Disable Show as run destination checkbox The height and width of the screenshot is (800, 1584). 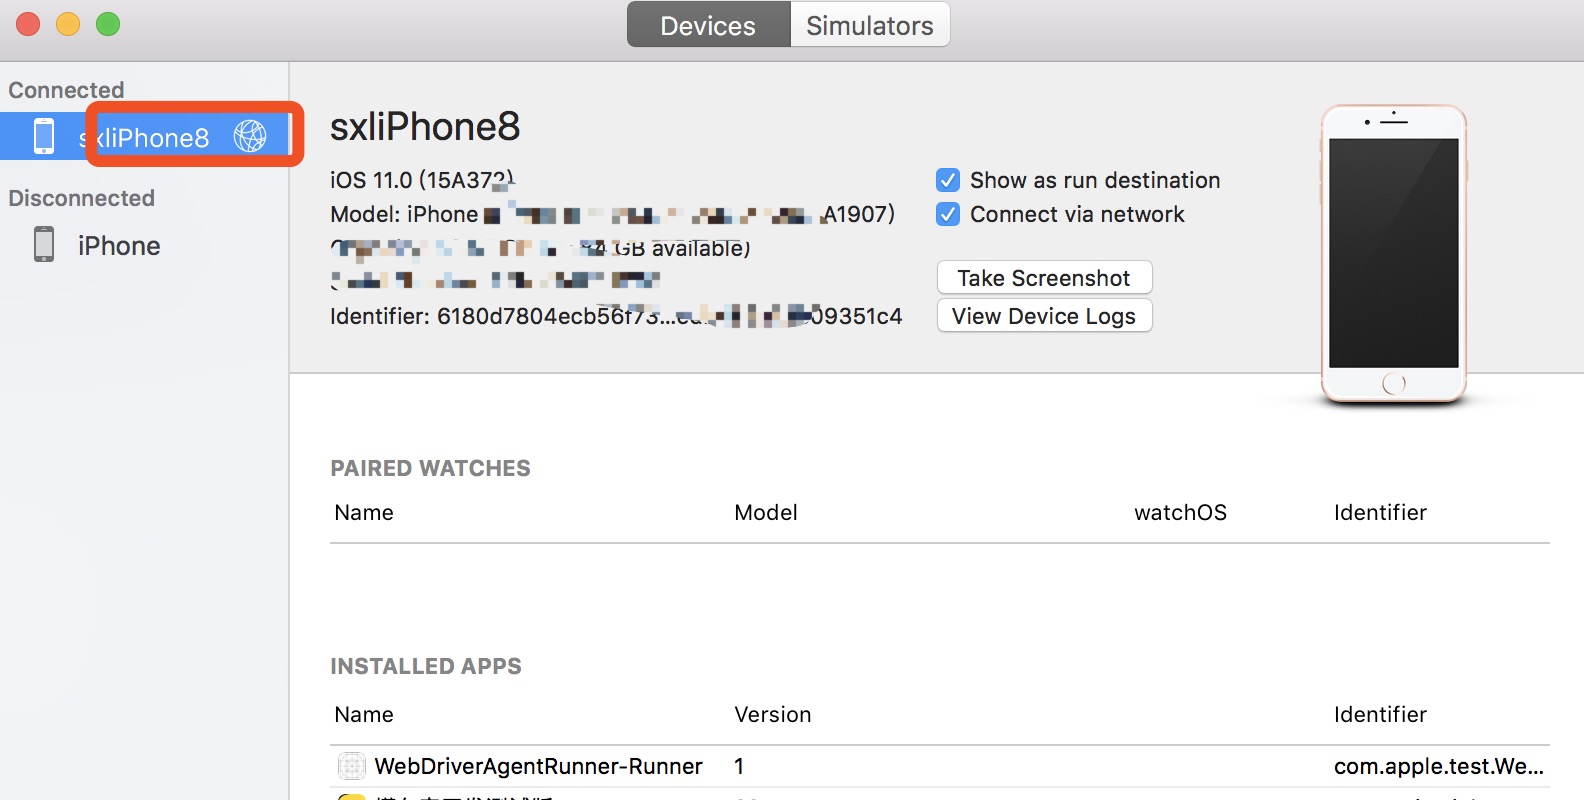tap(948, 180)
